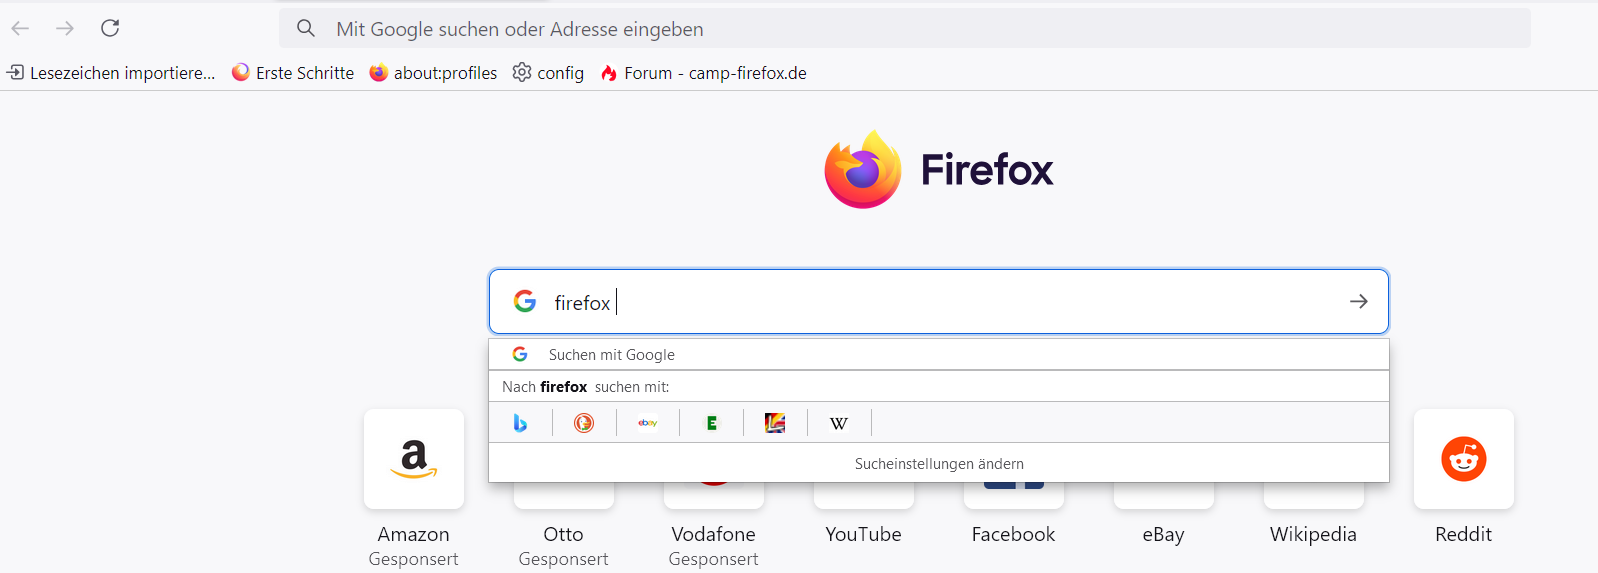
Task: Pick the DuckDuckGo search engine icon
Action: [x=584, y=423]
